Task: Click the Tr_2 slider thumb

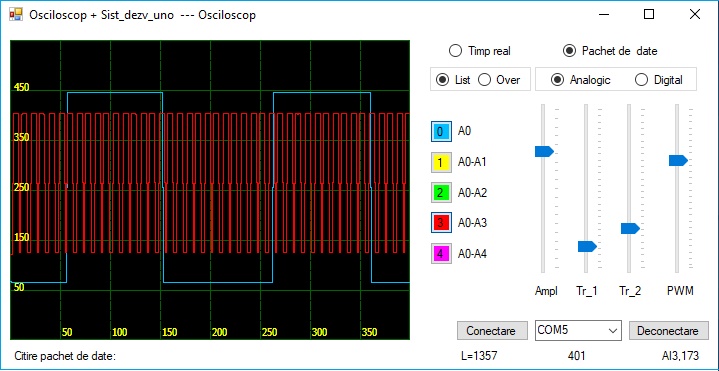Action: click(x=630, y=228)
